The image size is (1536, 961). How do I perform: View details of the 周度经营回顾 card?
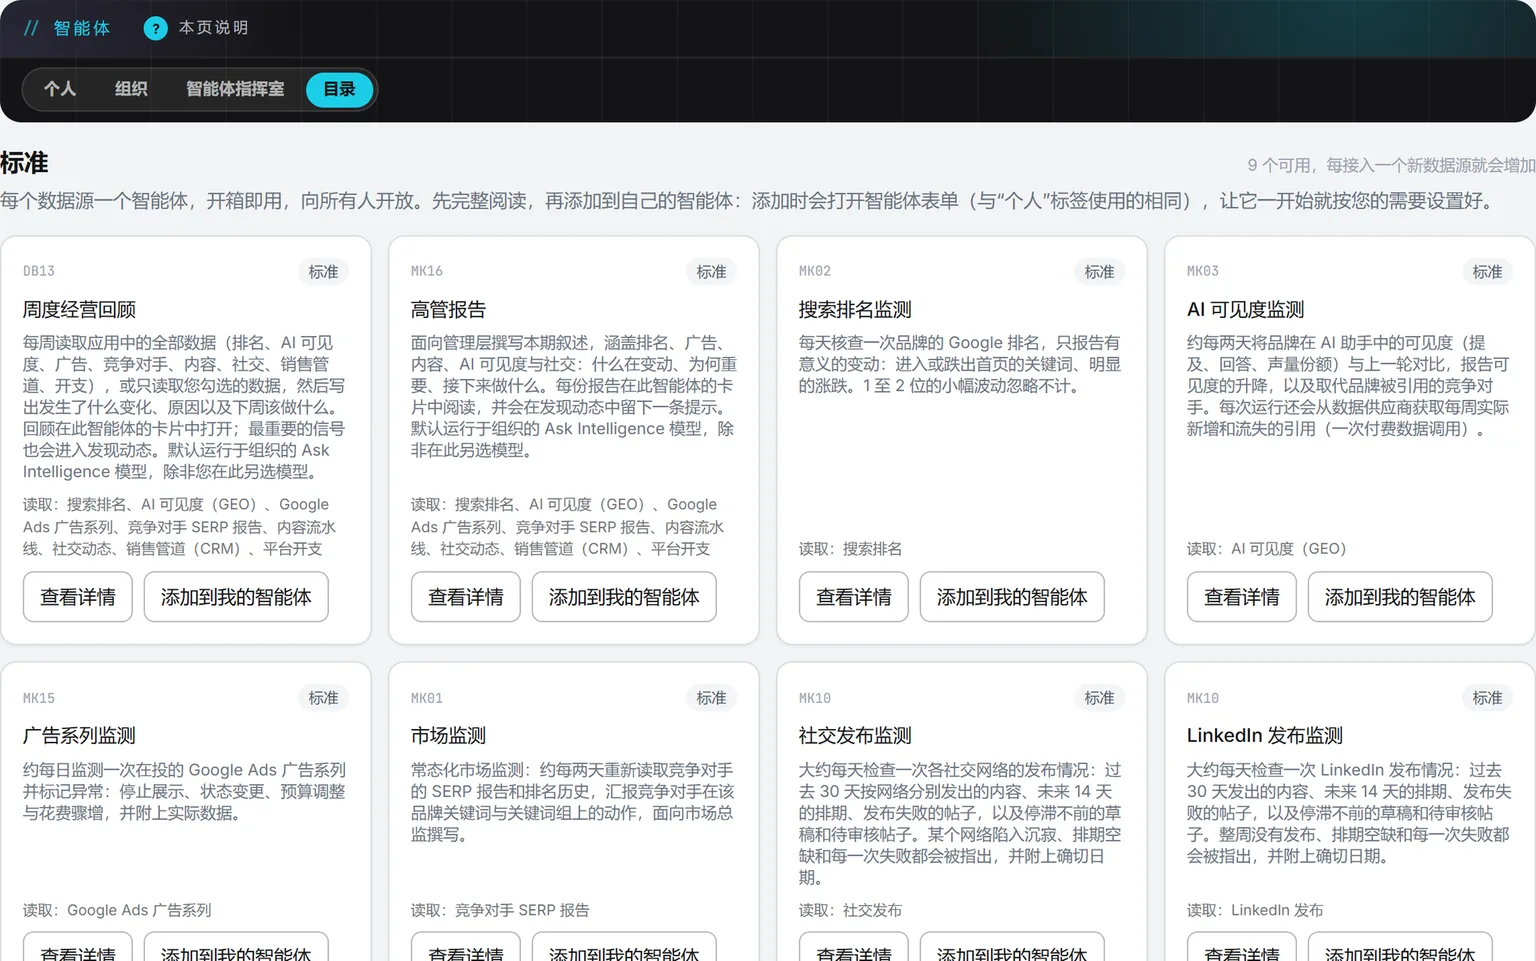pos(78,597)
